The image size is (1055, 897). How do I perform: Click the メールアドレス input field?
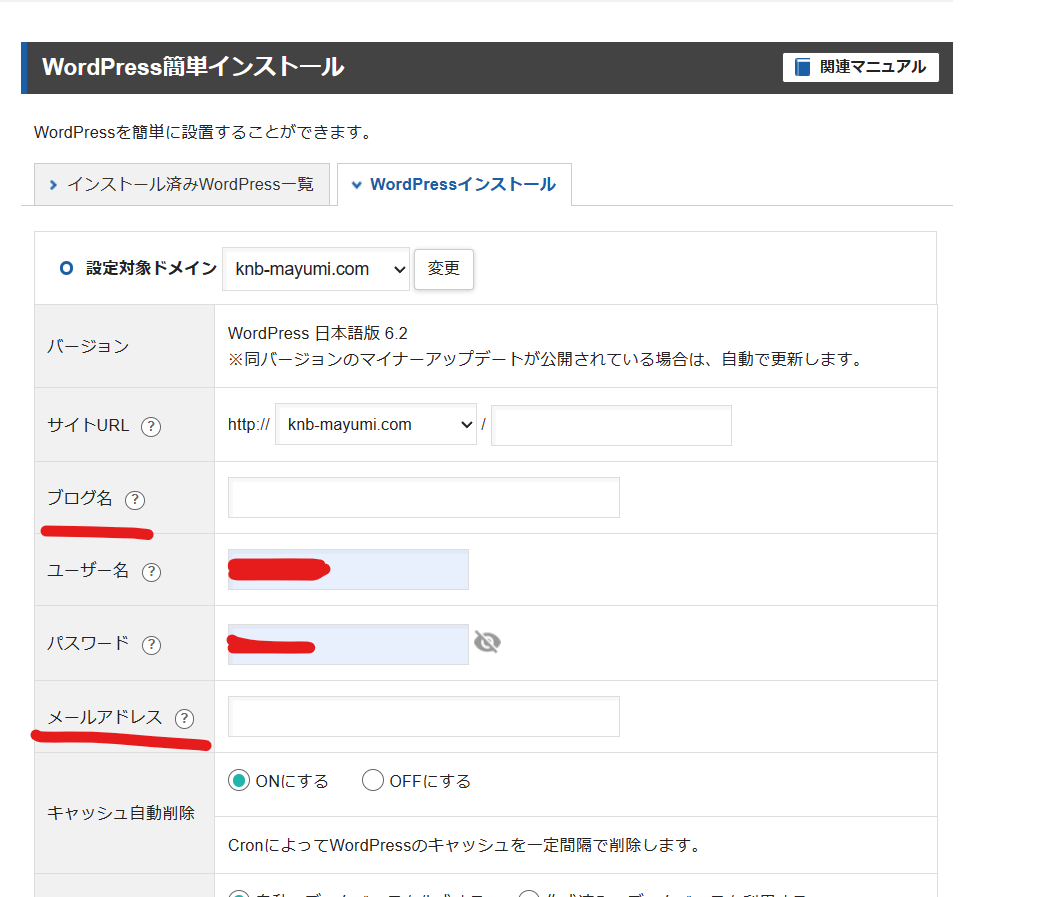tap(424, 717)
